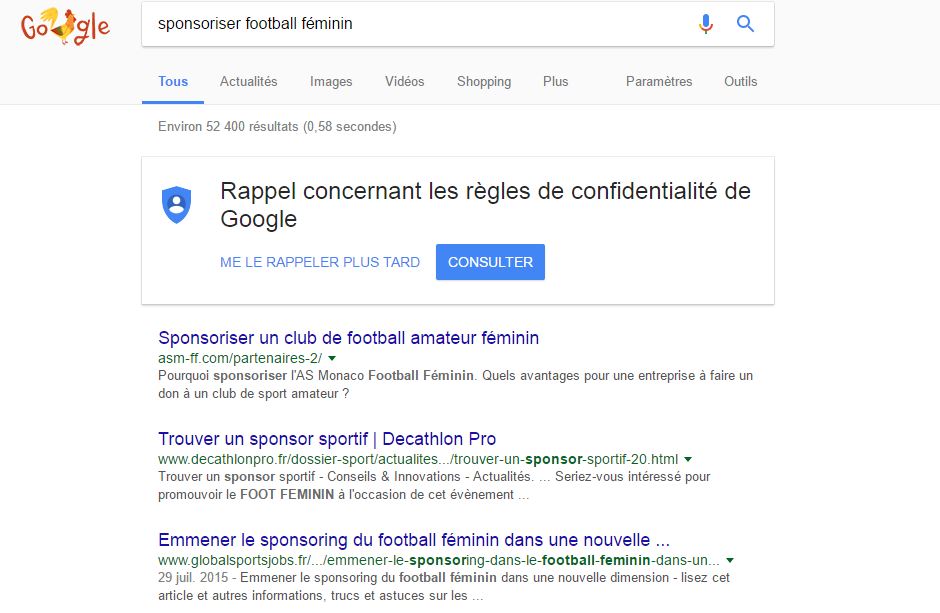Expand the globalsportsjobs.fr result dropdown arrow
940x613 pixels.
point(730,561)
